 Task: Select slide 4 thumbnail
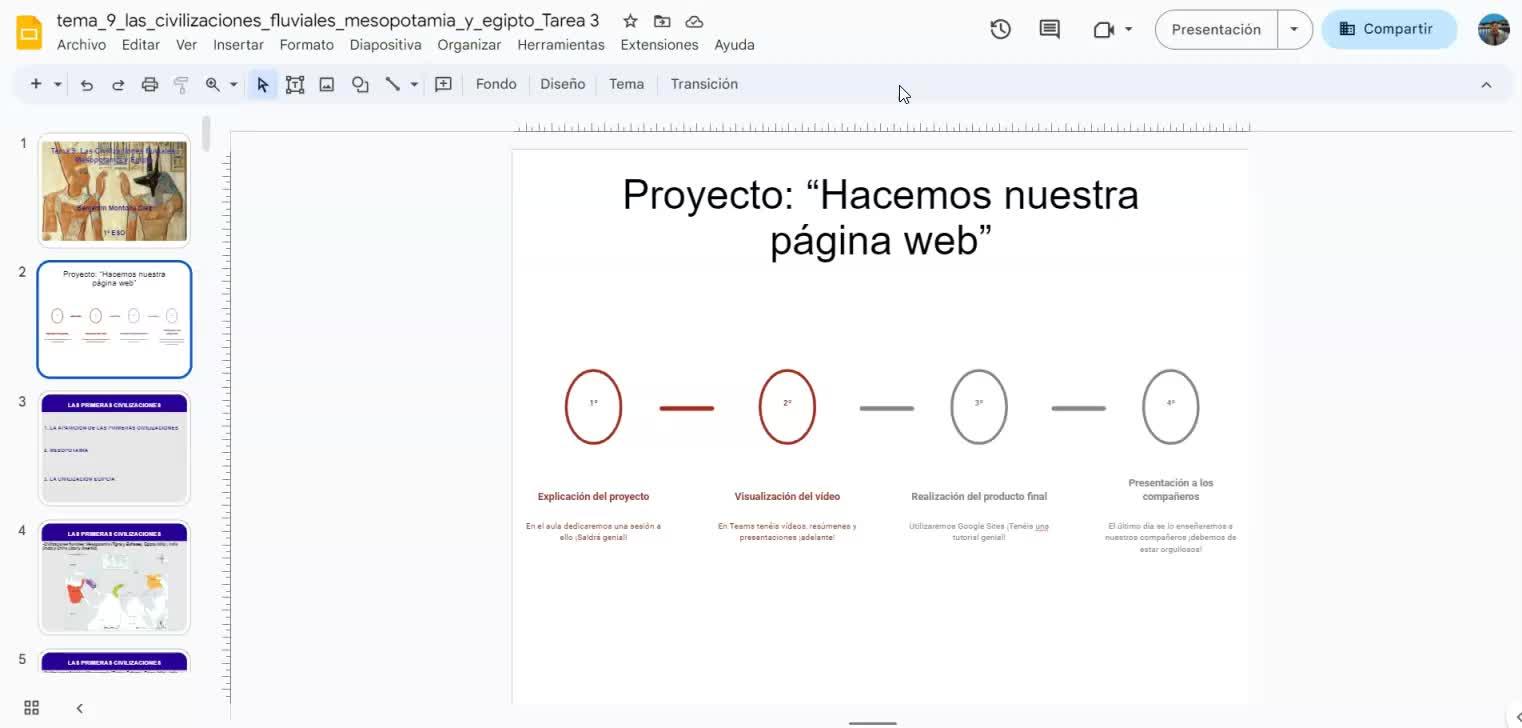114,577
